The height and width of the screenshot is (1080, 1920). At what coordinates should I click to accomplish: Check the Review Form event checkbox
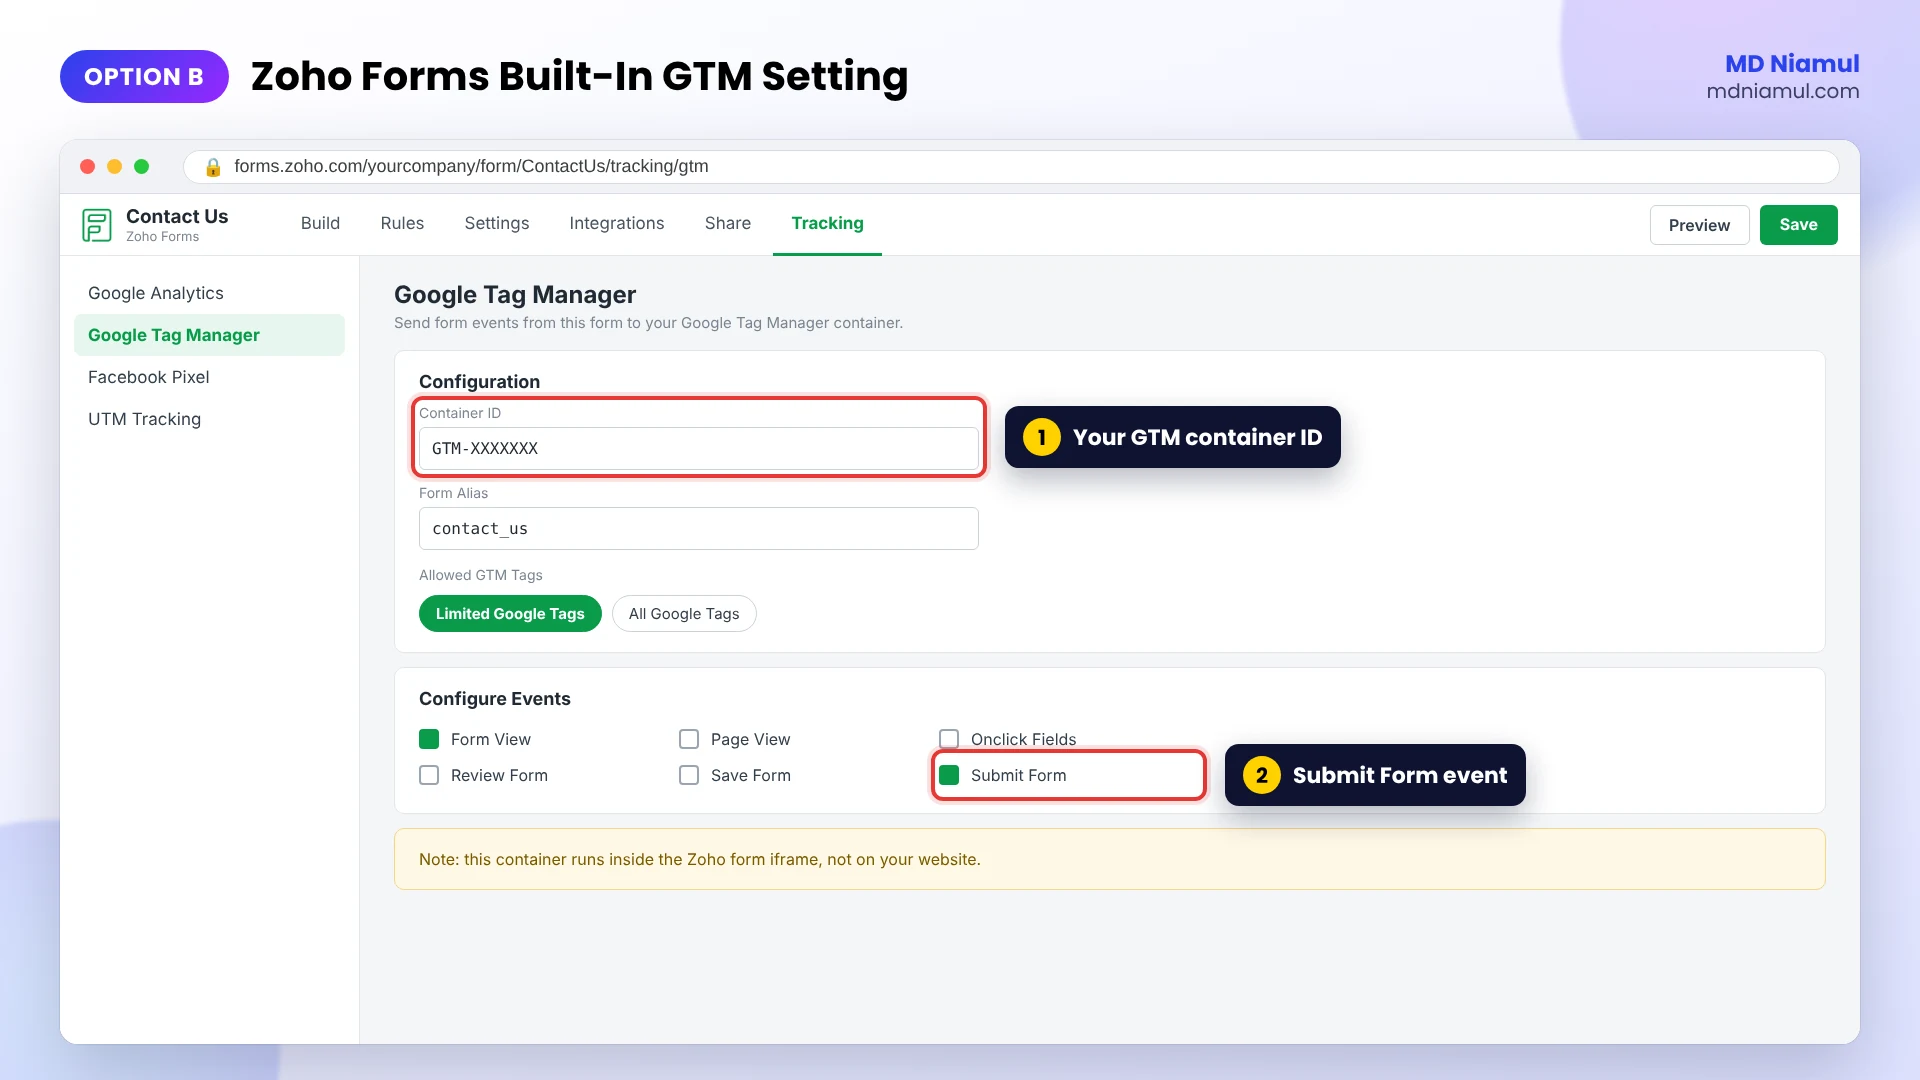pos(429,775)
